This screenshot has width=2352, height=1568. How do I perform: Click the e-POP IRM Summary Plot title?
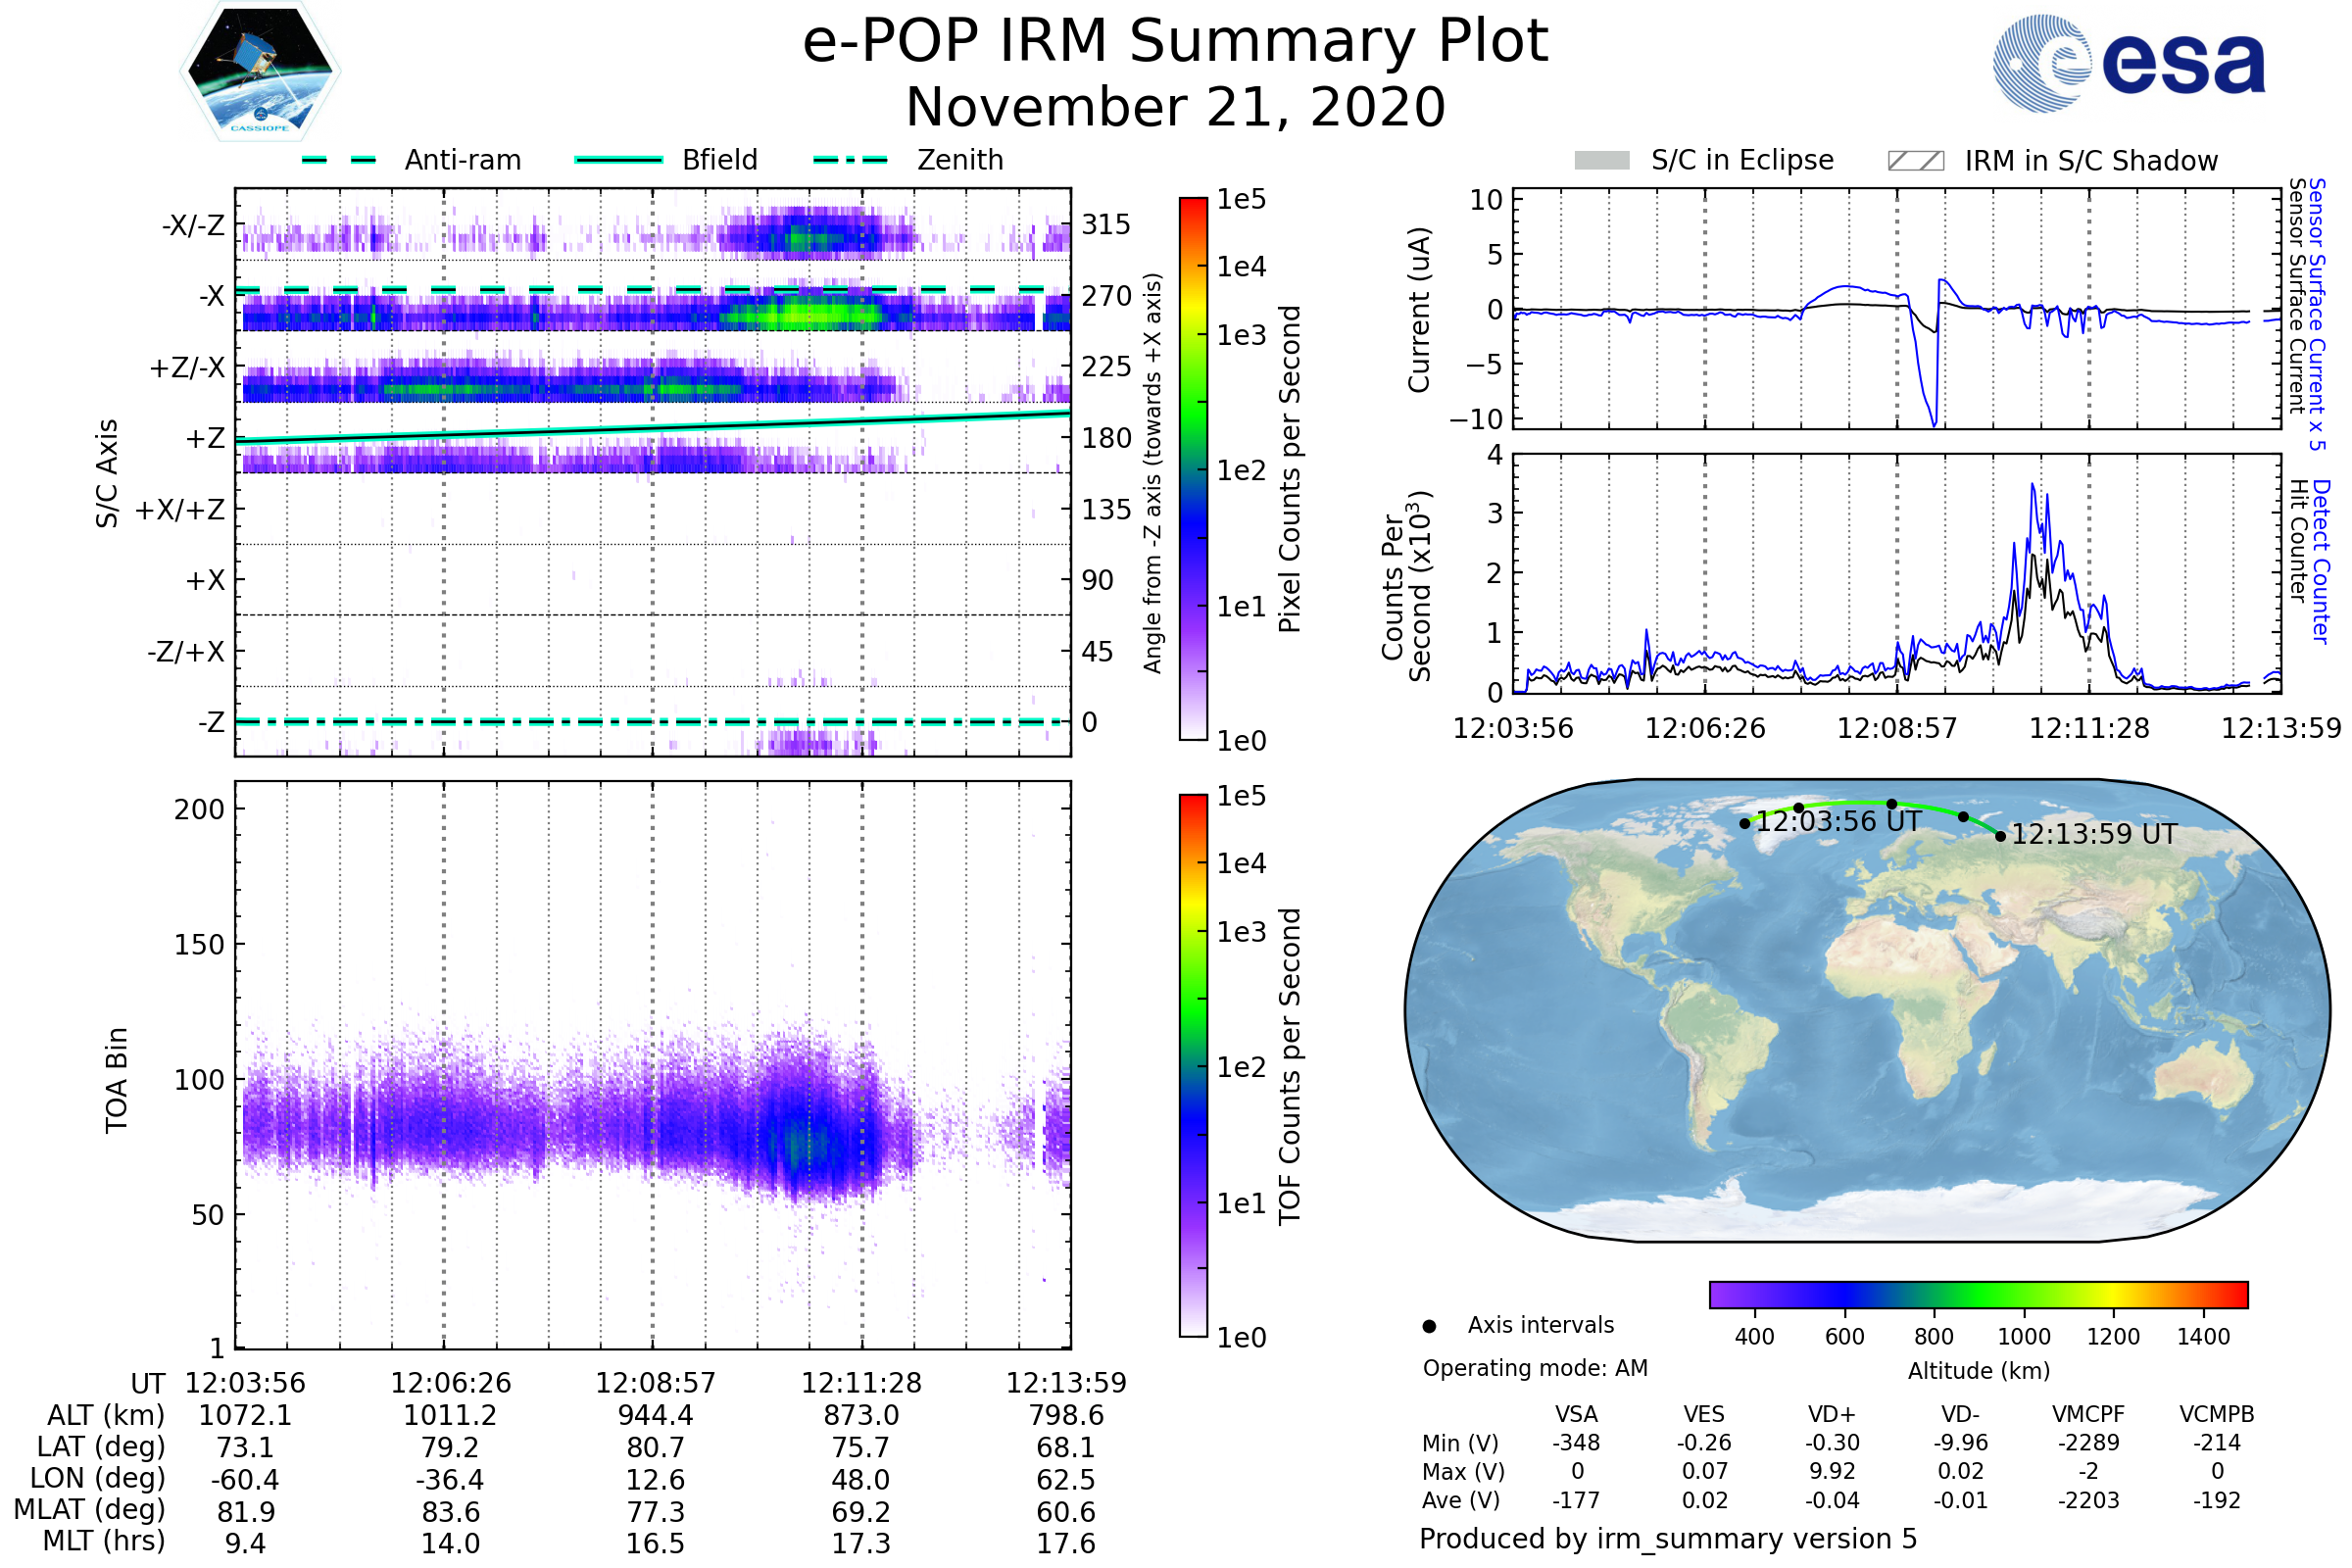(x=1175, y=42)
